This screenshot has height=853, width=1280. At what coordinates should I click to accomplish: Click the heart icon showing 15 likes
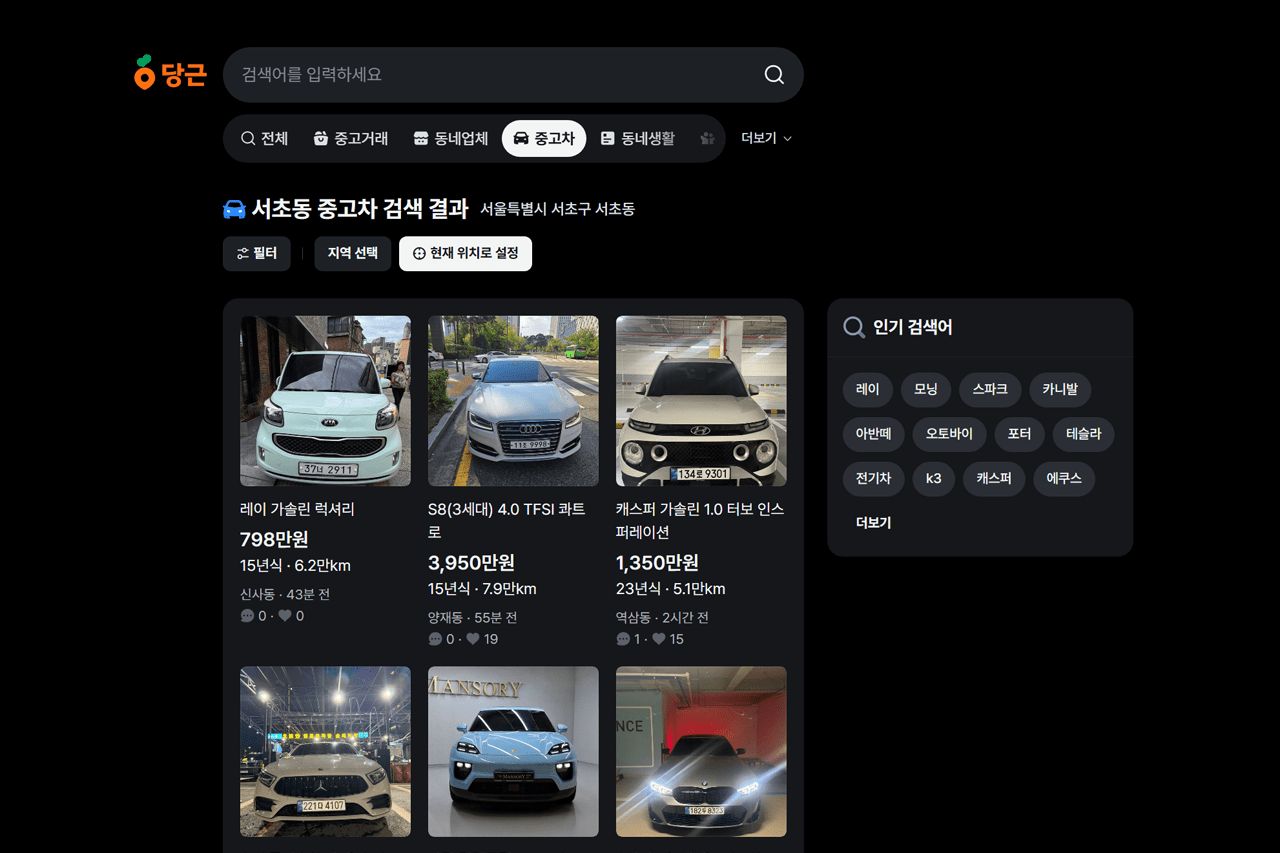point(659,639)
